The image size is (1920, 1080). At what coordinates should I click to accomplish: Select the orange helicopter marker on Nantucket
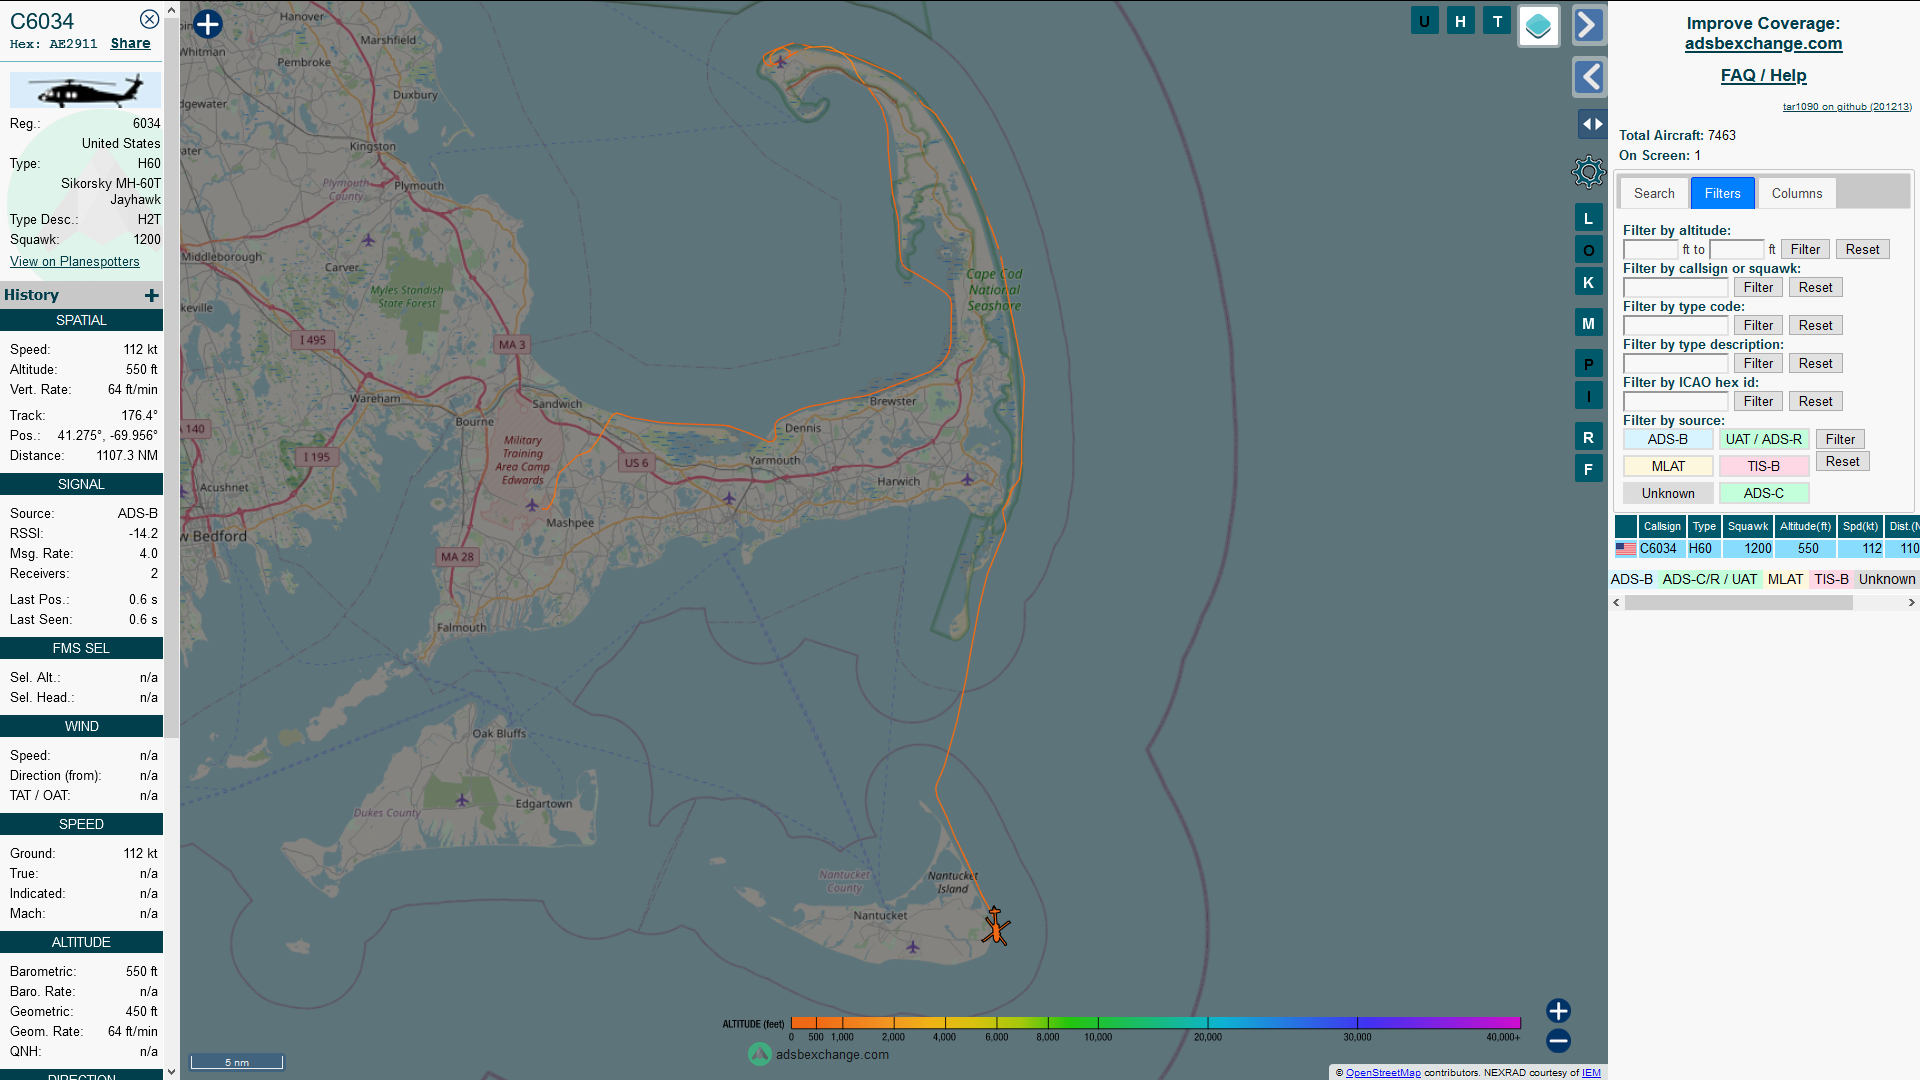(995, 927)
